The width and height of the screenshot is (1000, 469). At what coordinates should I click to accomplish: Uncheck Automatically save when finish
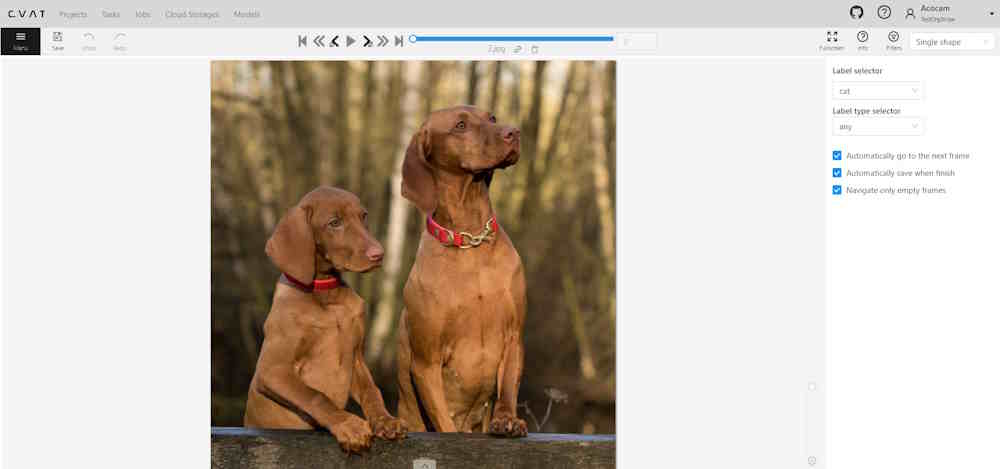[837, 173]
